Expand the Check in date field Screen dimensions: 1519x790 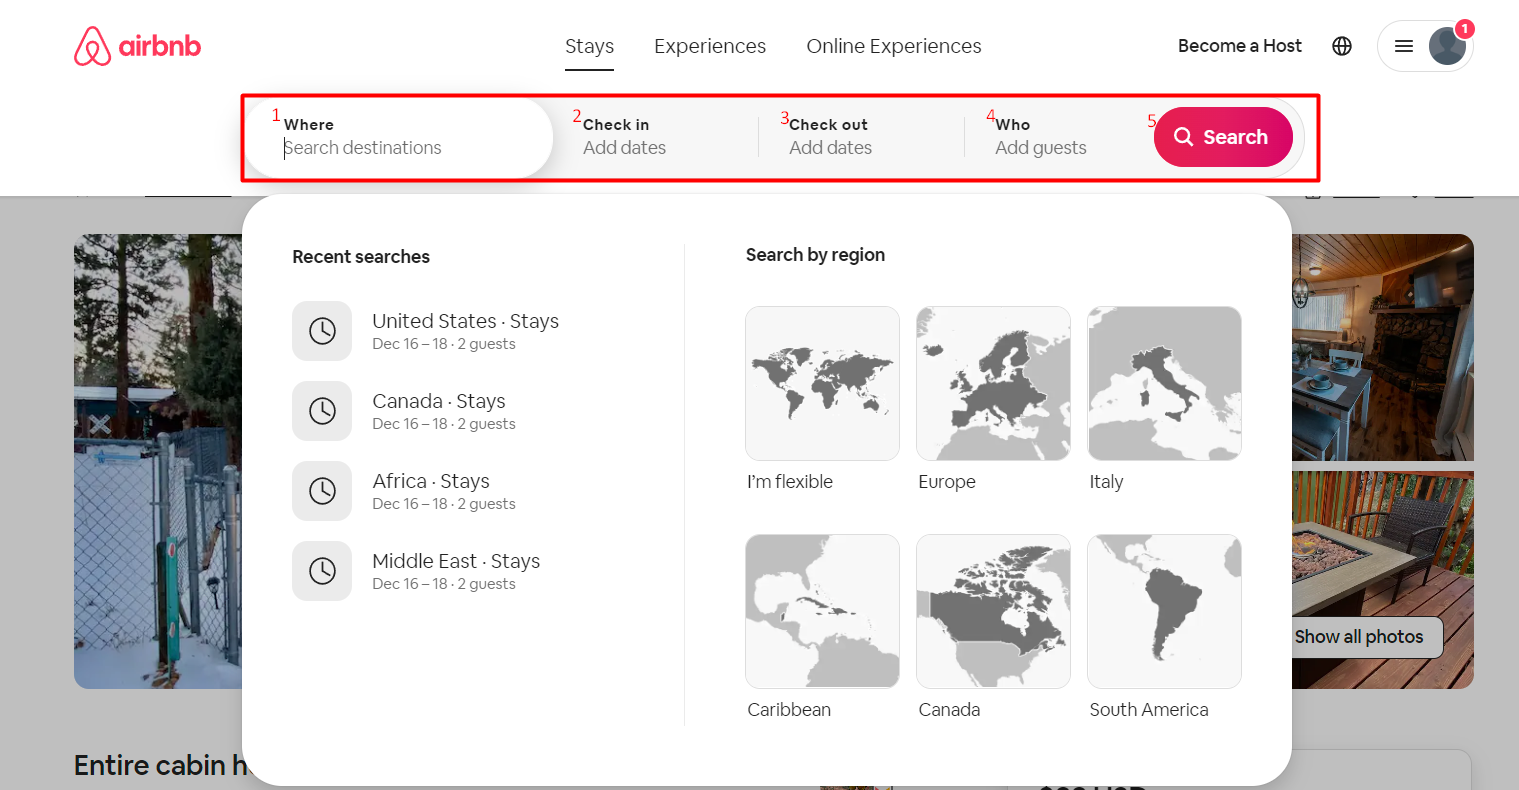[624, 136]
